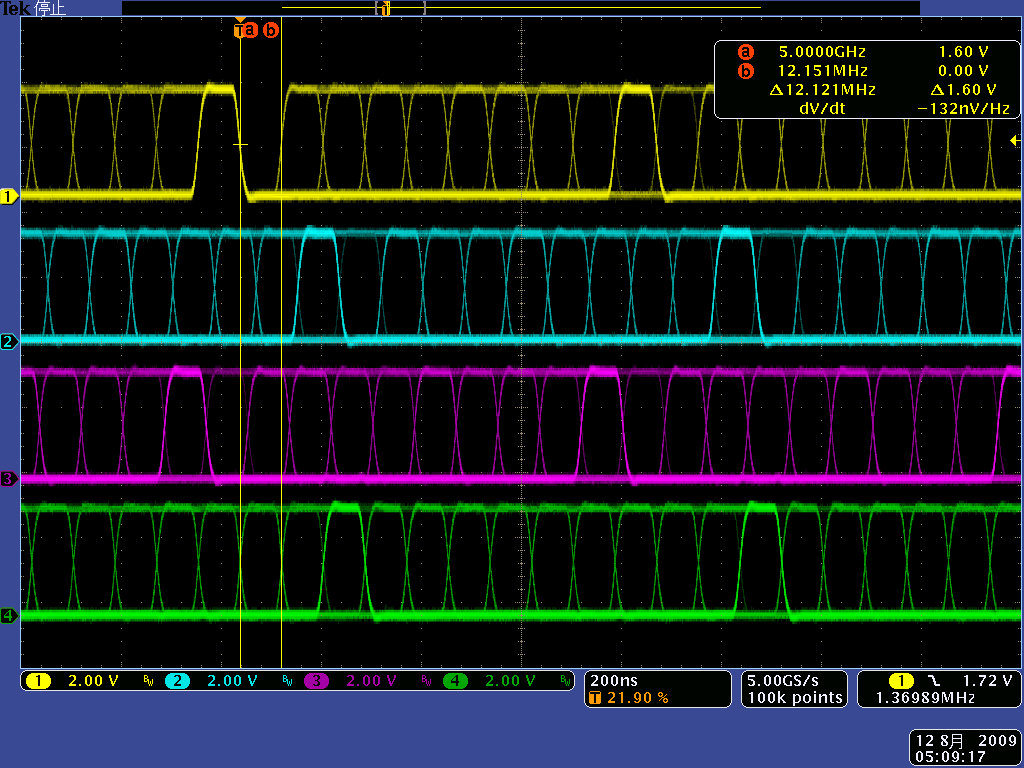Click the 5.0000GHz cursor a reading
Viewport: 1024px width, 768px height.
822,52
